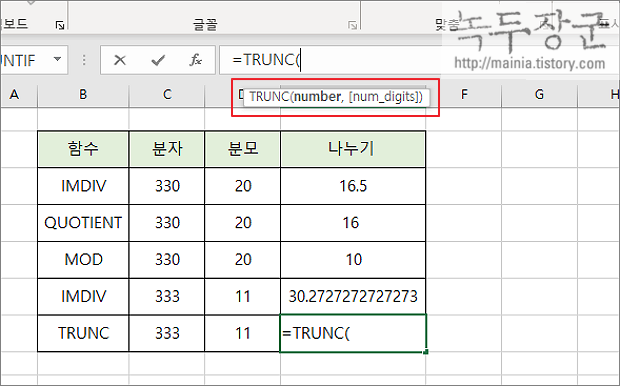Click the fill handle of active cell

tap(426, 352)
